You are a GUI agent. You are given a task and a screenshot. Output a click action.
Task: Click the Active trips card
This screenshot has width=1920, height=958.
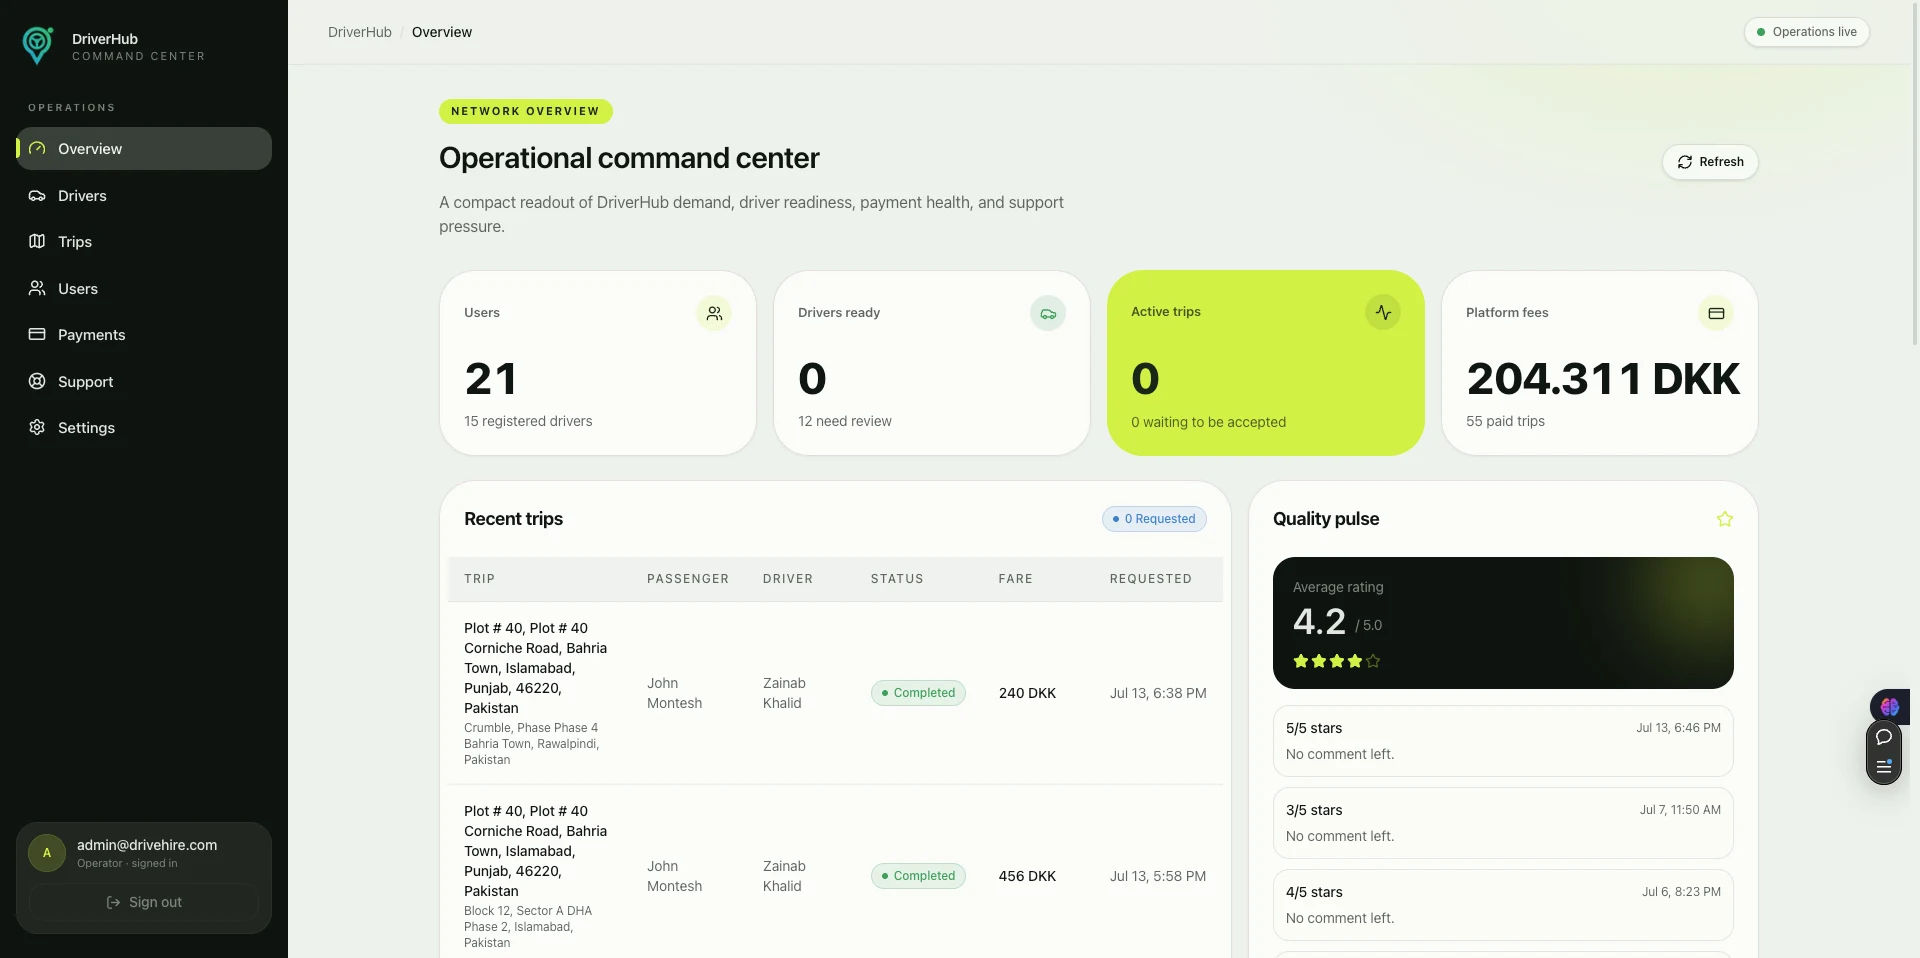(1265, 363)
